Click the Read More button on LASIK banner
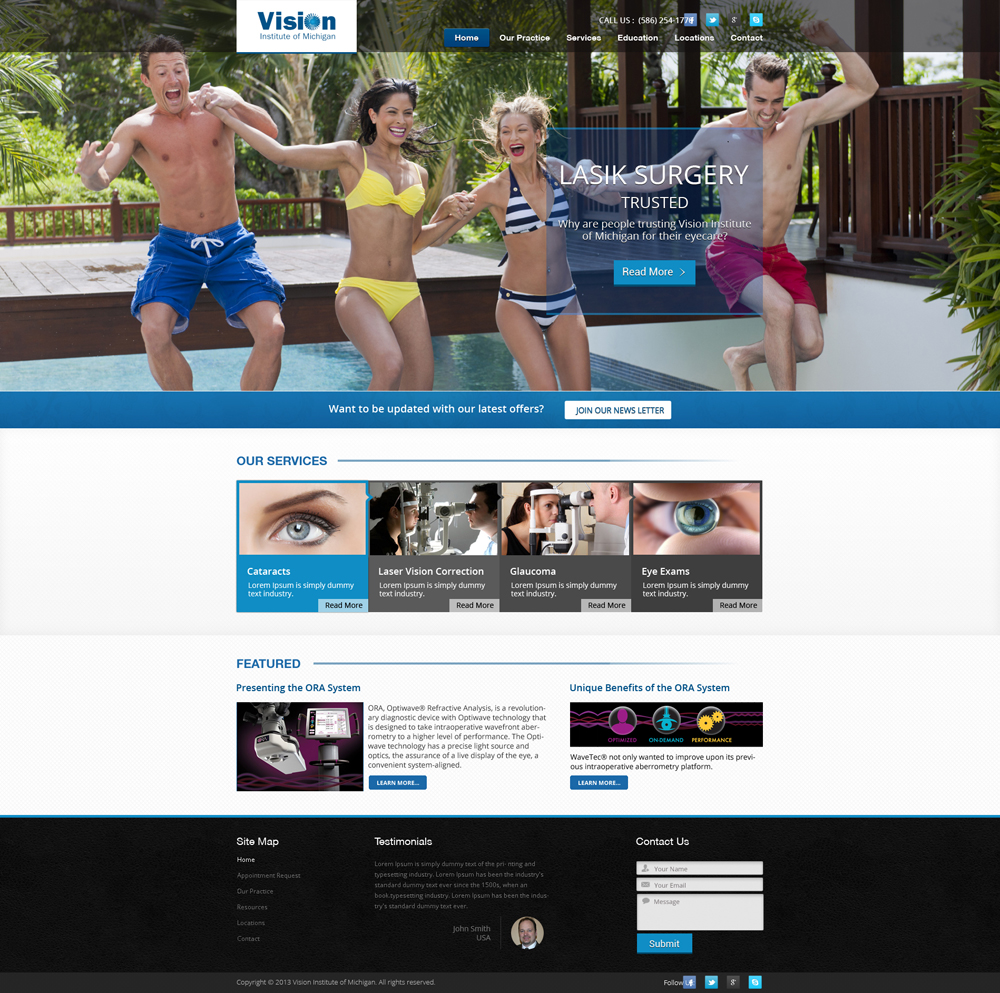1000x993 pixels. (x=654, y=272)
